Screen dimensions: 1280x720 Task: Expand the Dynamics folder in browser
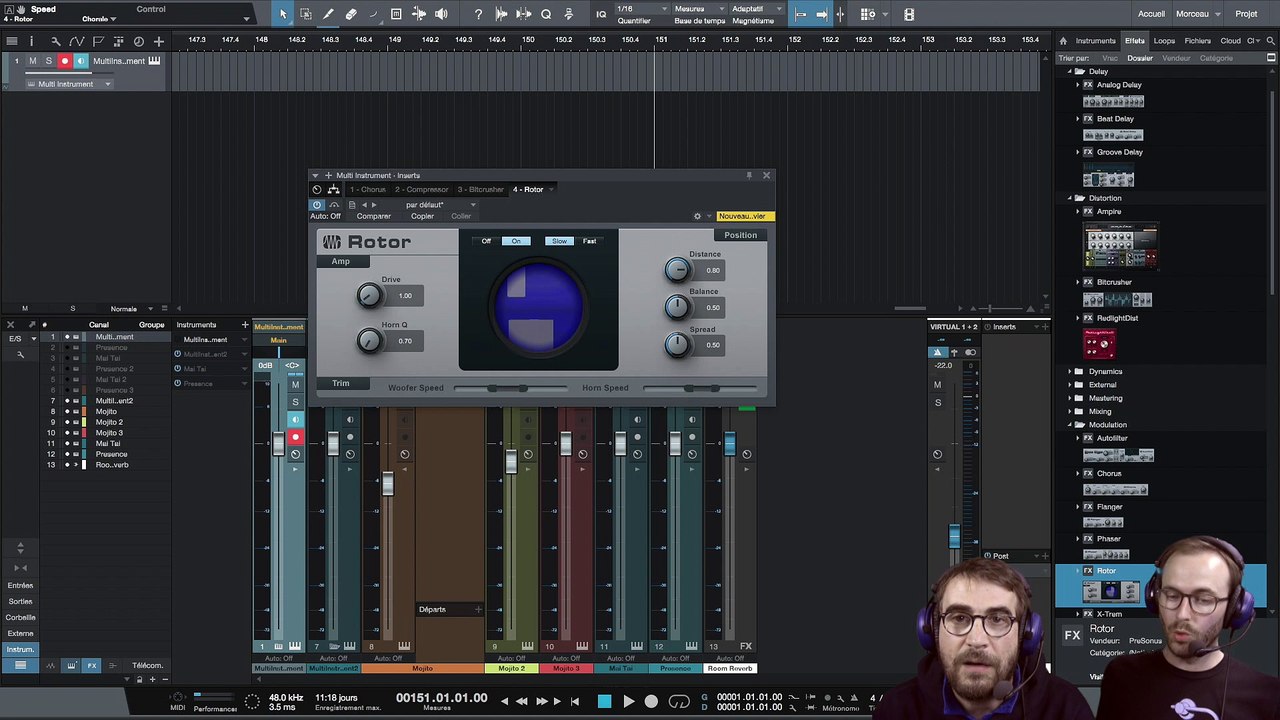pyautogui.click(x=1069, y=371)
